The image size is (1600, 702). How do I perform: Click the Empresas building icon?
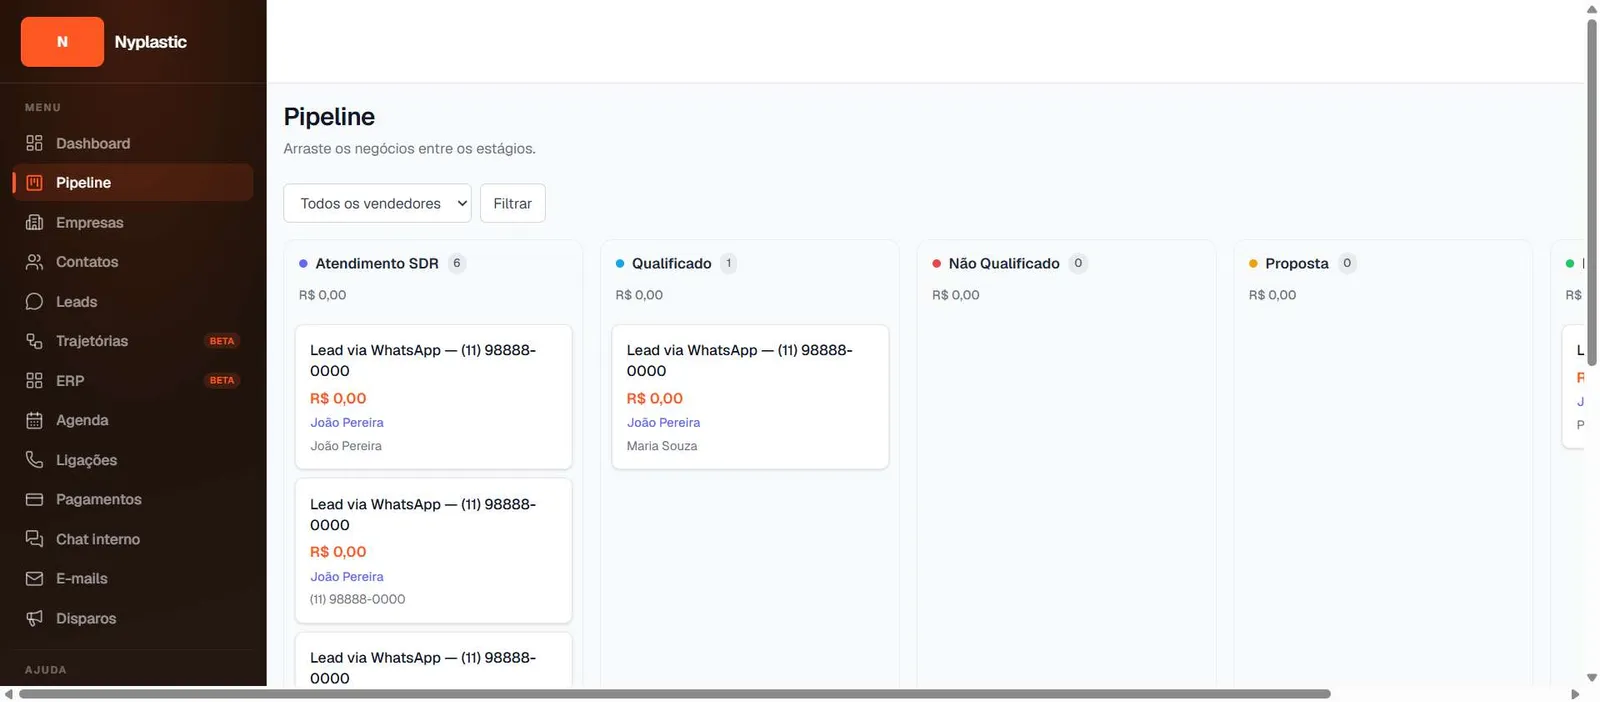34,222
